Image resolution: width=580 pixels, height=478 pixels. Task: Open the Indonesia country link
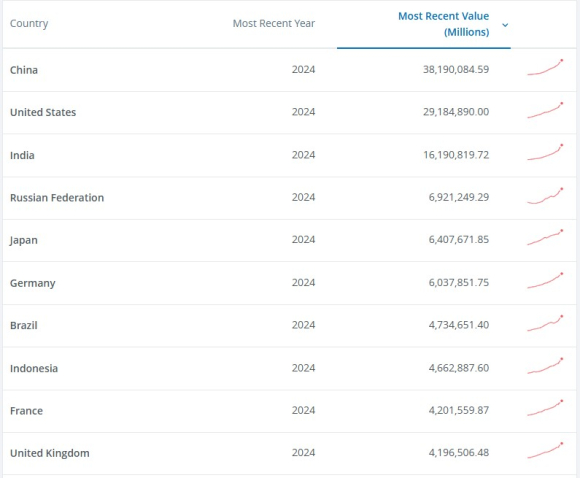pyautogui.click(x=34, y=368)
